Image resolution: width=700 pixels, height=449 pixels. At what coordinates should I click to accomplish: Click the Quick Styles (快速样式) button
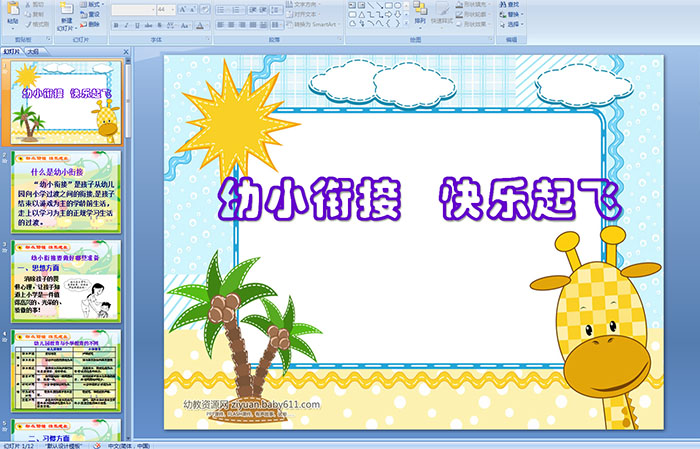click(x=442, y=13)
